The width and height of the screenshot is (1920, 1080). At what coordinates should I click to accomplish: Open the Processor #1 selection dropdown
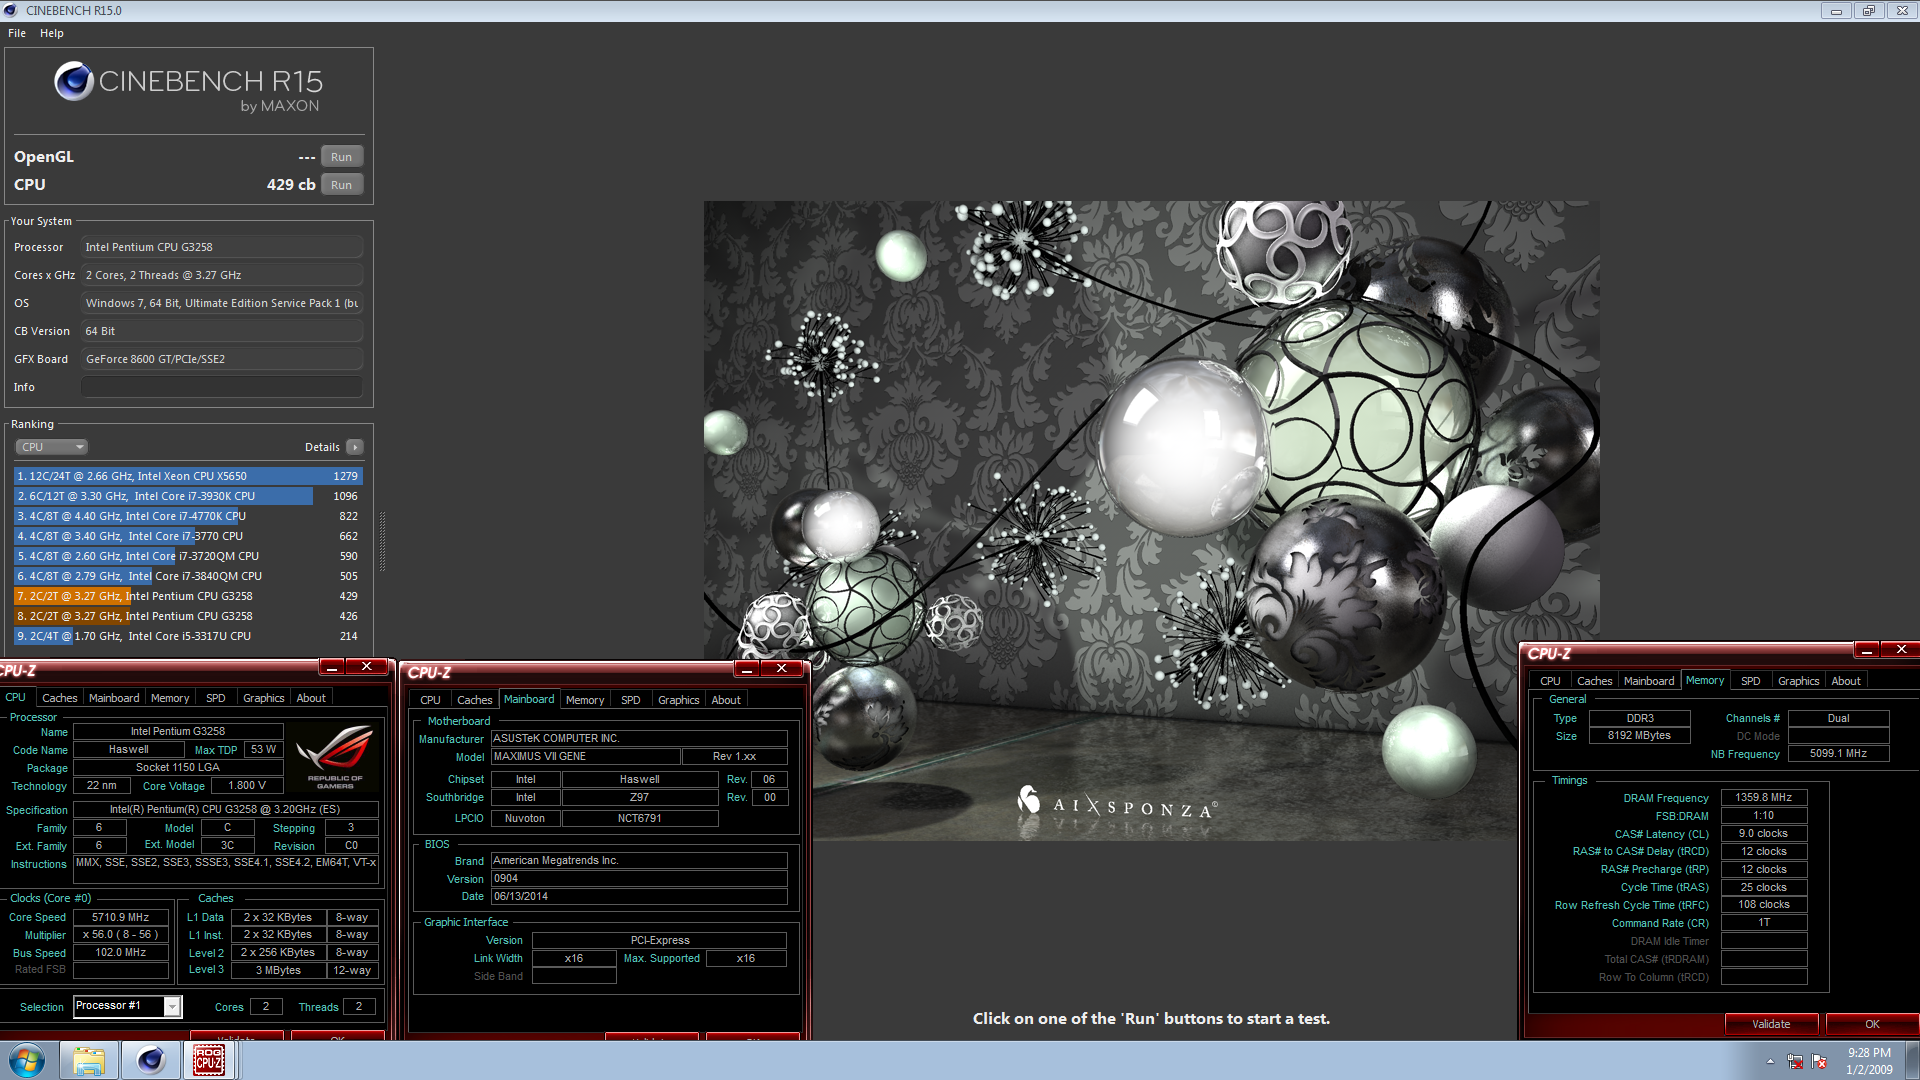coord(172,1007)
